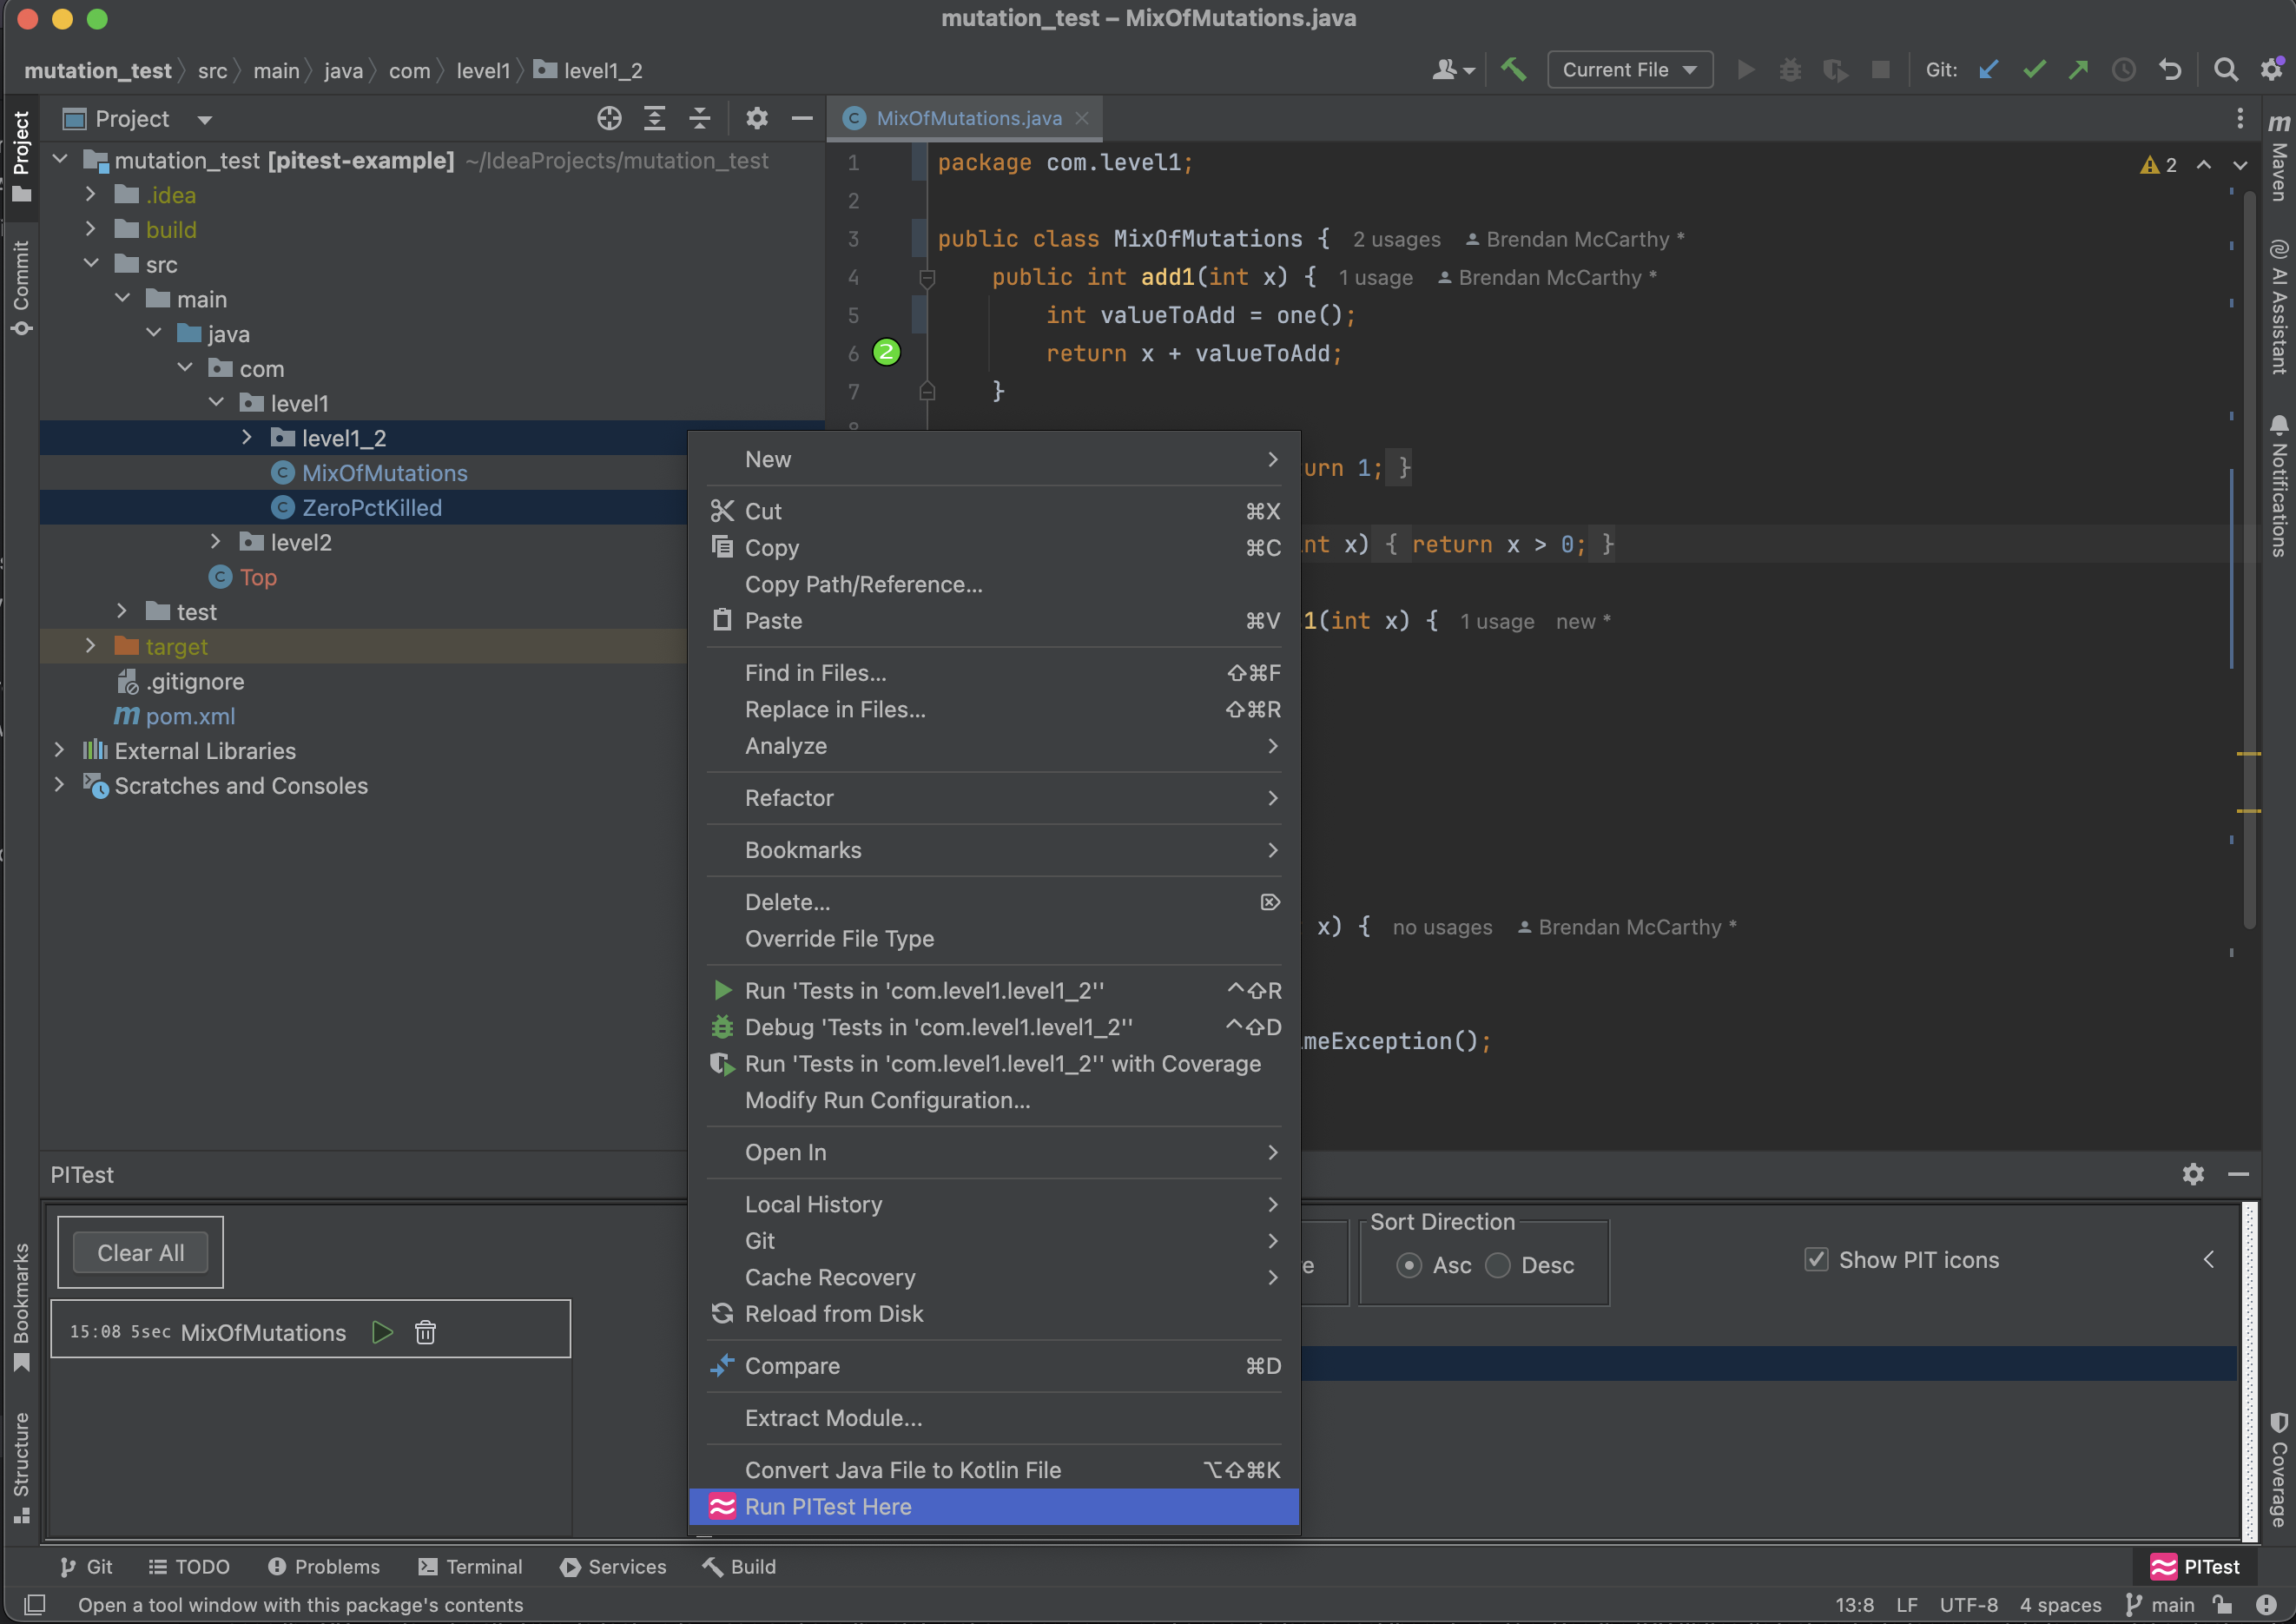Toggle the Project tool window stripe

21,156
